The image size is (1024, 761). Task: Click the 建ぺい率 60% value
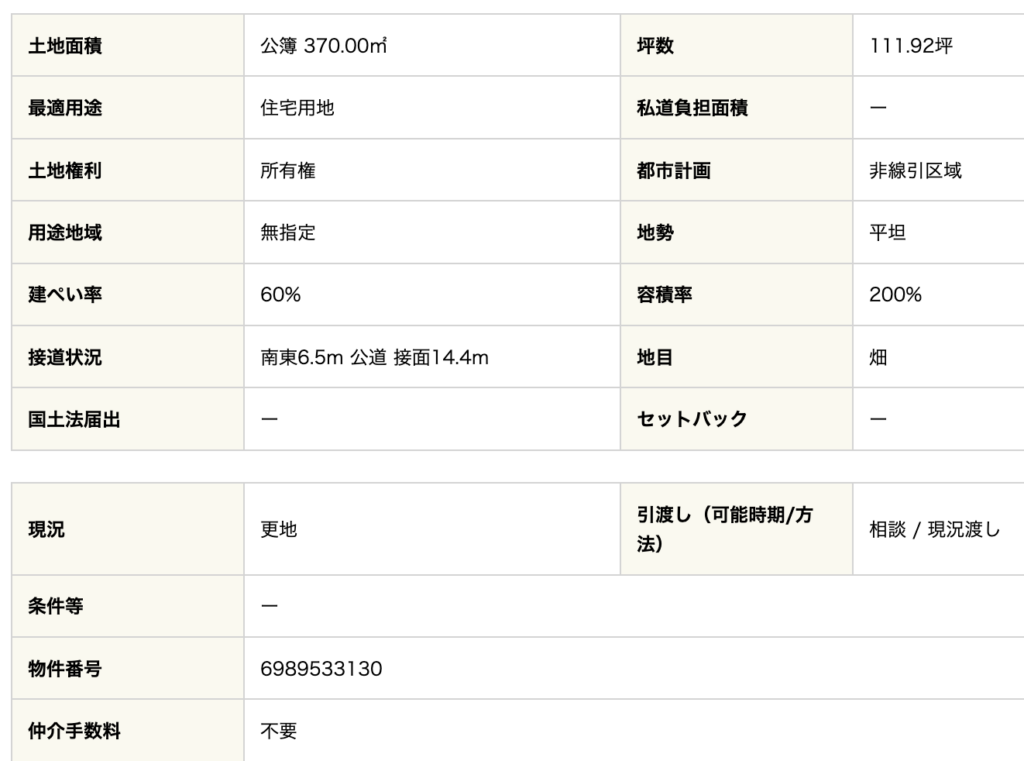pos(280,295)
